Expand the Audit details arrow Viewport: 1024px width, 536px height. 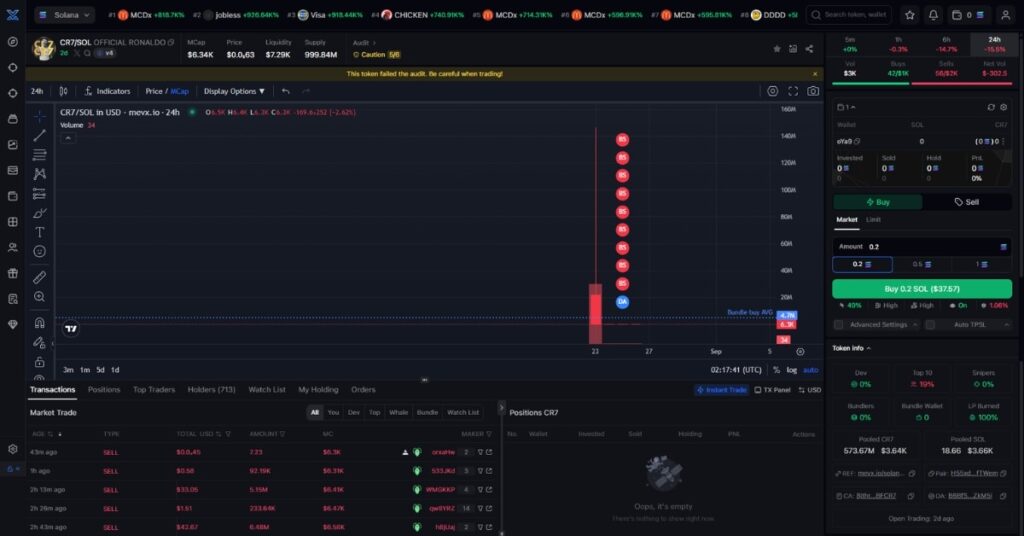(x=374, y=43)
